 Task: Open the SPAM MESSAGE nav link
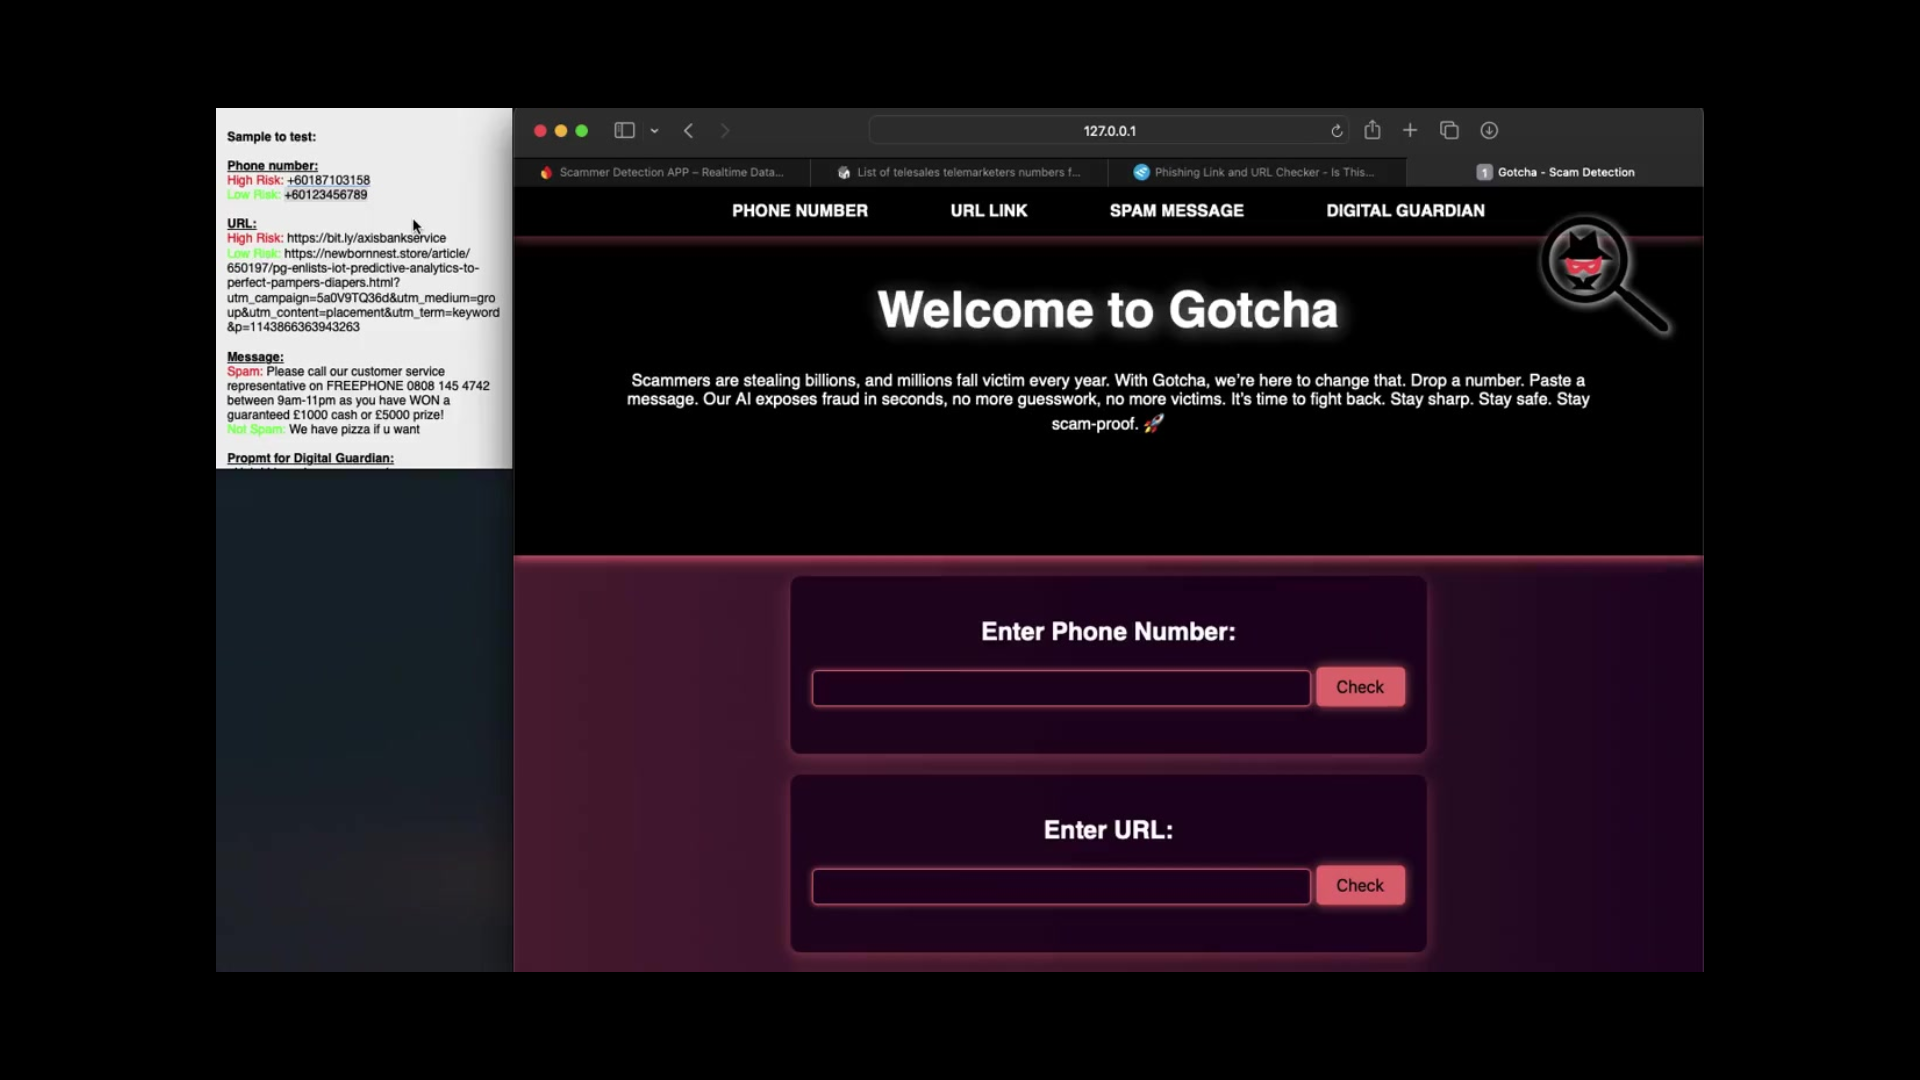[x=1176, y=211]
